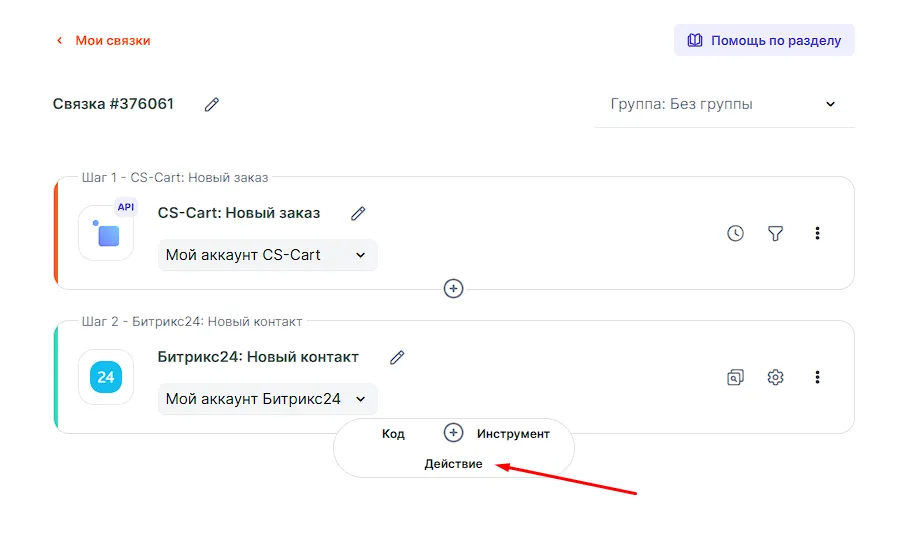Open the clock schedule icon in step 1

(x=735, y=233)
